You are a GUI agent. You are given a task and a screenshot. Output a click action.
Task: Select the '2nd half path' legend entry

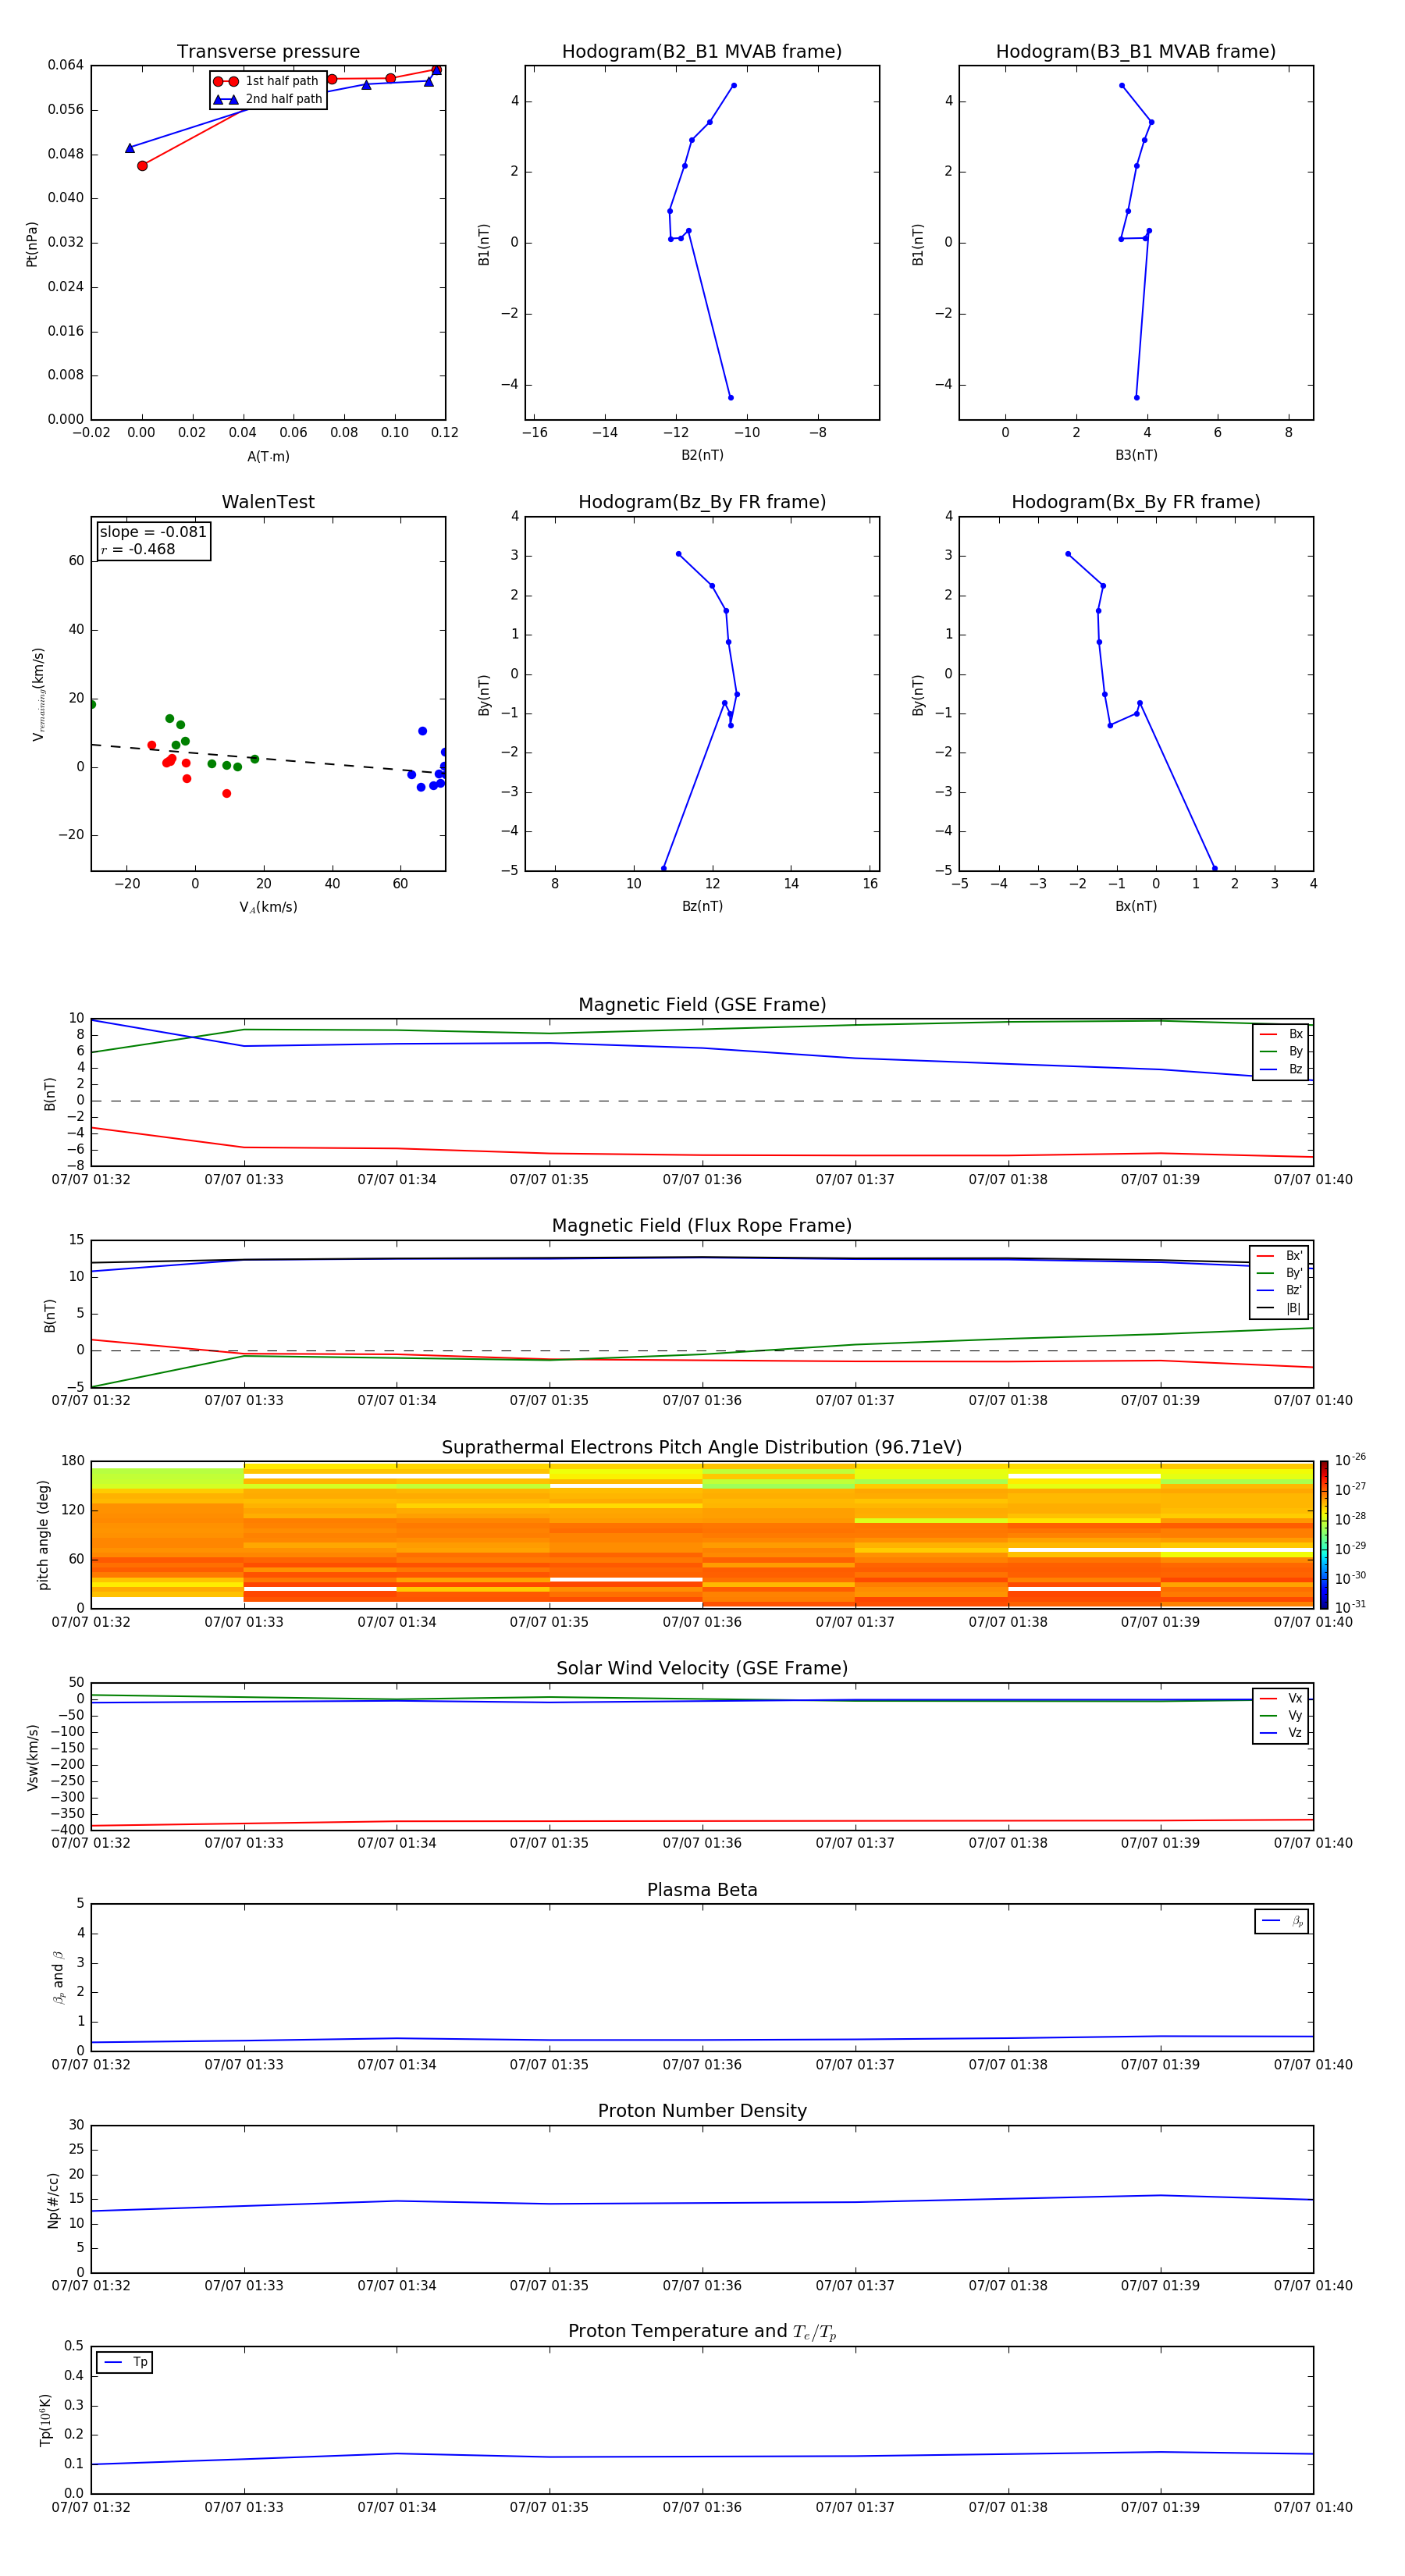point(268,99)
